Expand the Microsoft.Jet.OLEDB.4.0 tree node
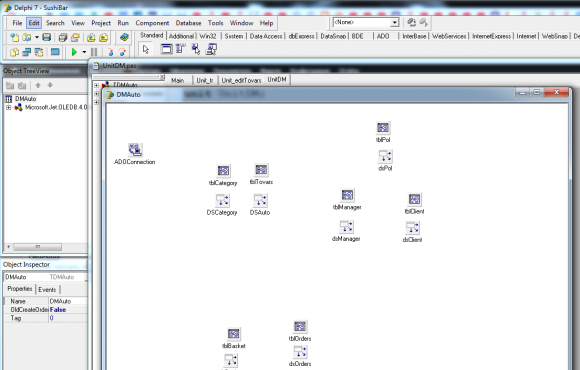The image size is (580, 370). (x=8, y=108)
